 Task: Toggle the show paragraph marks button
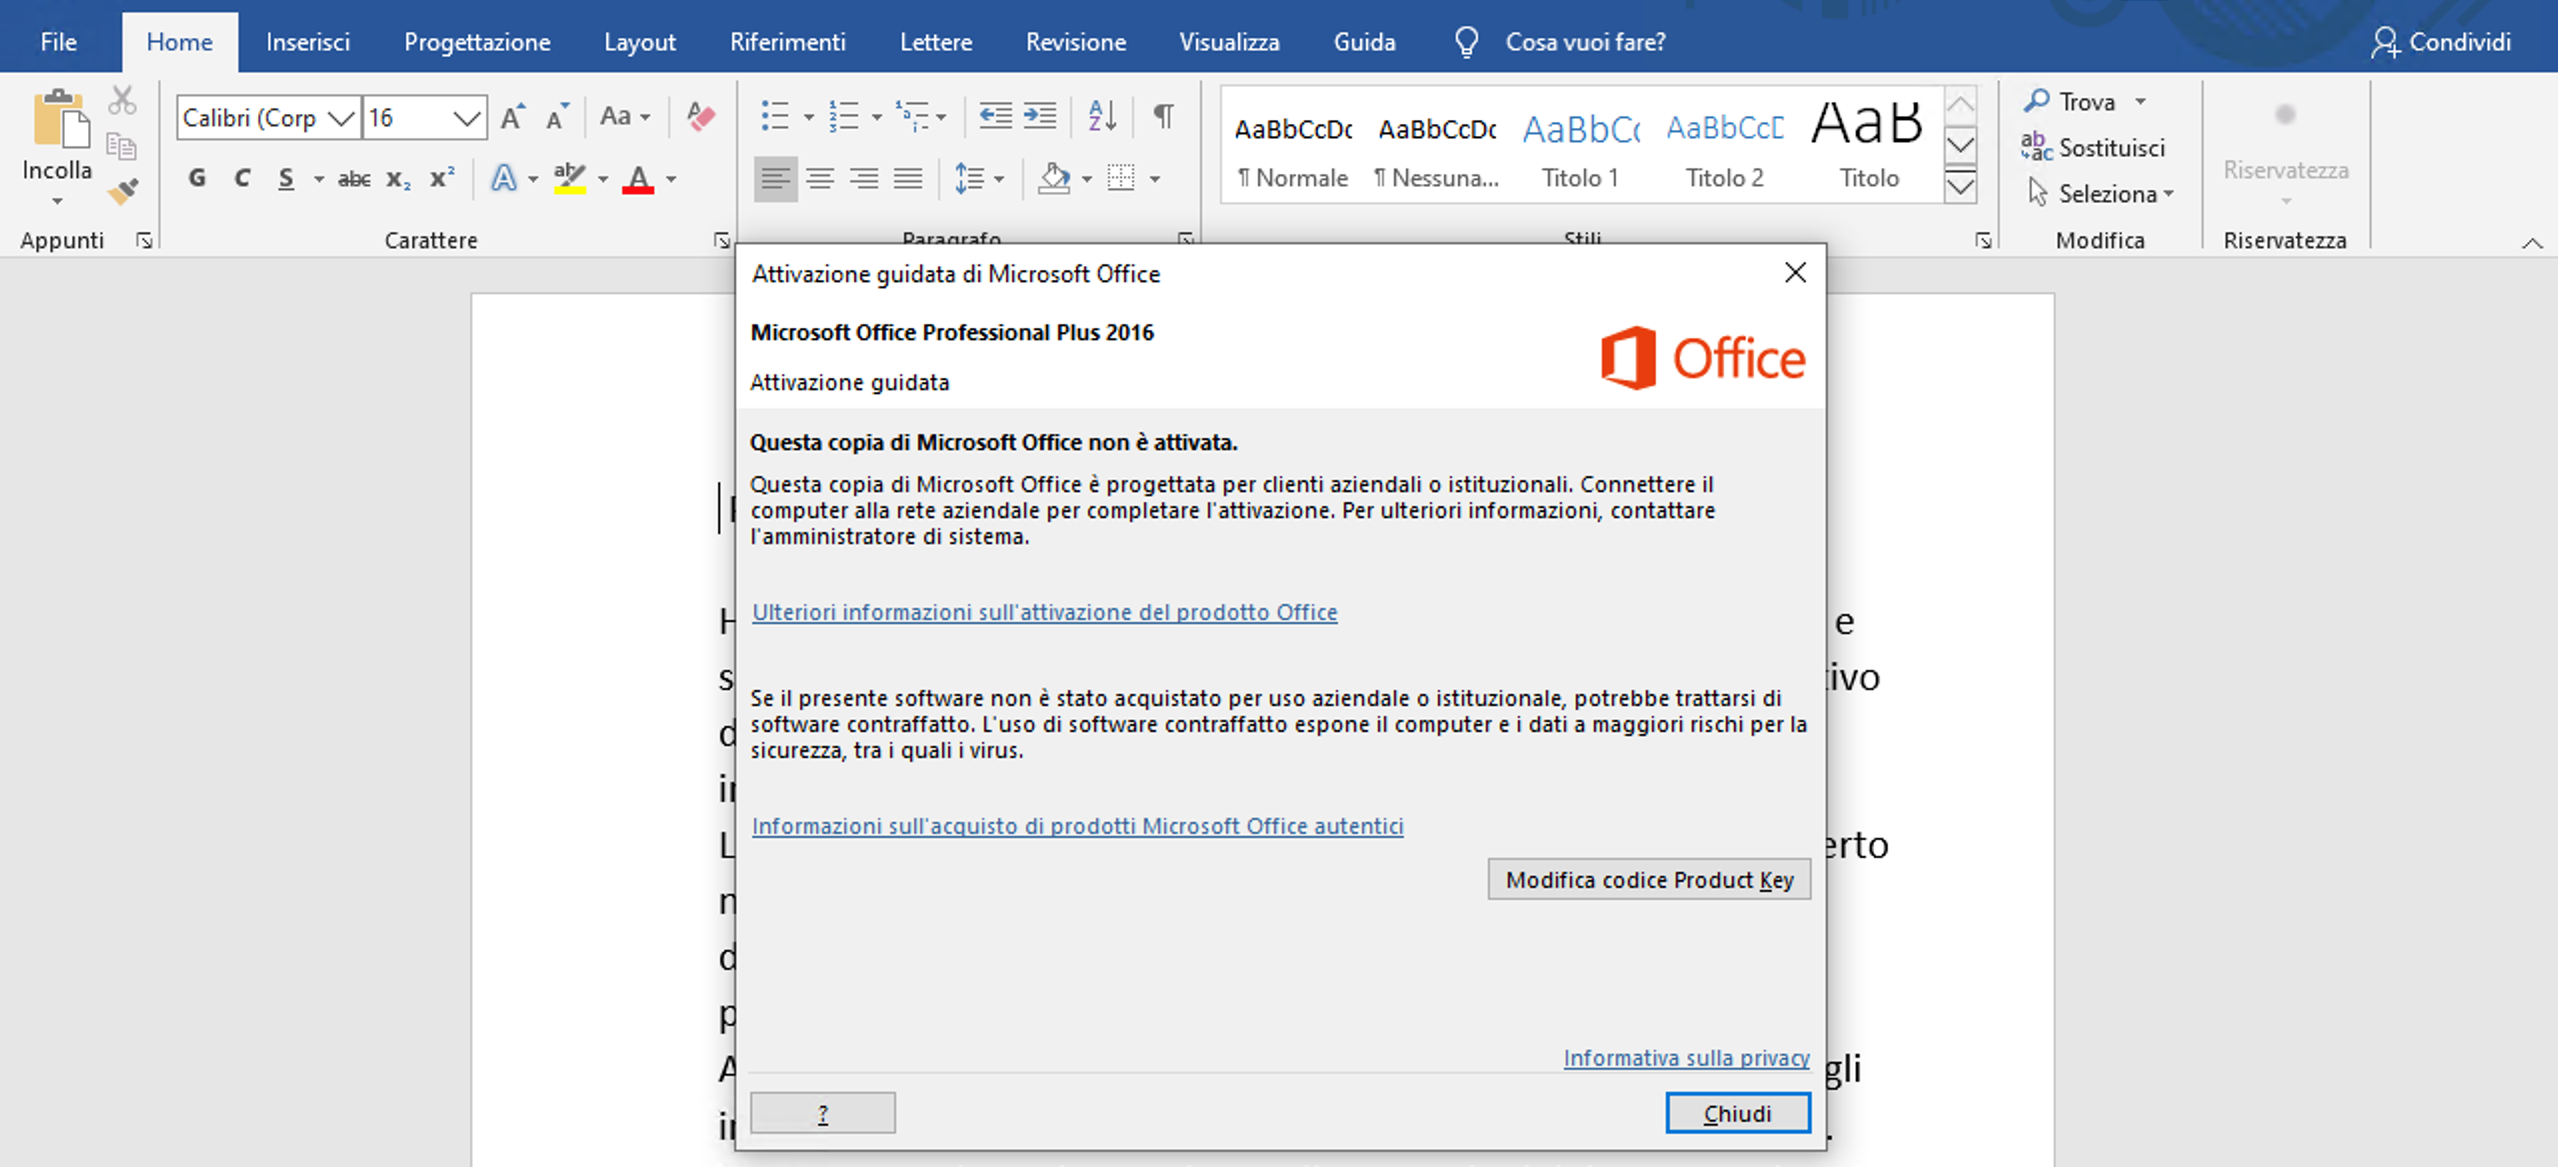(x=1163, y=117)
